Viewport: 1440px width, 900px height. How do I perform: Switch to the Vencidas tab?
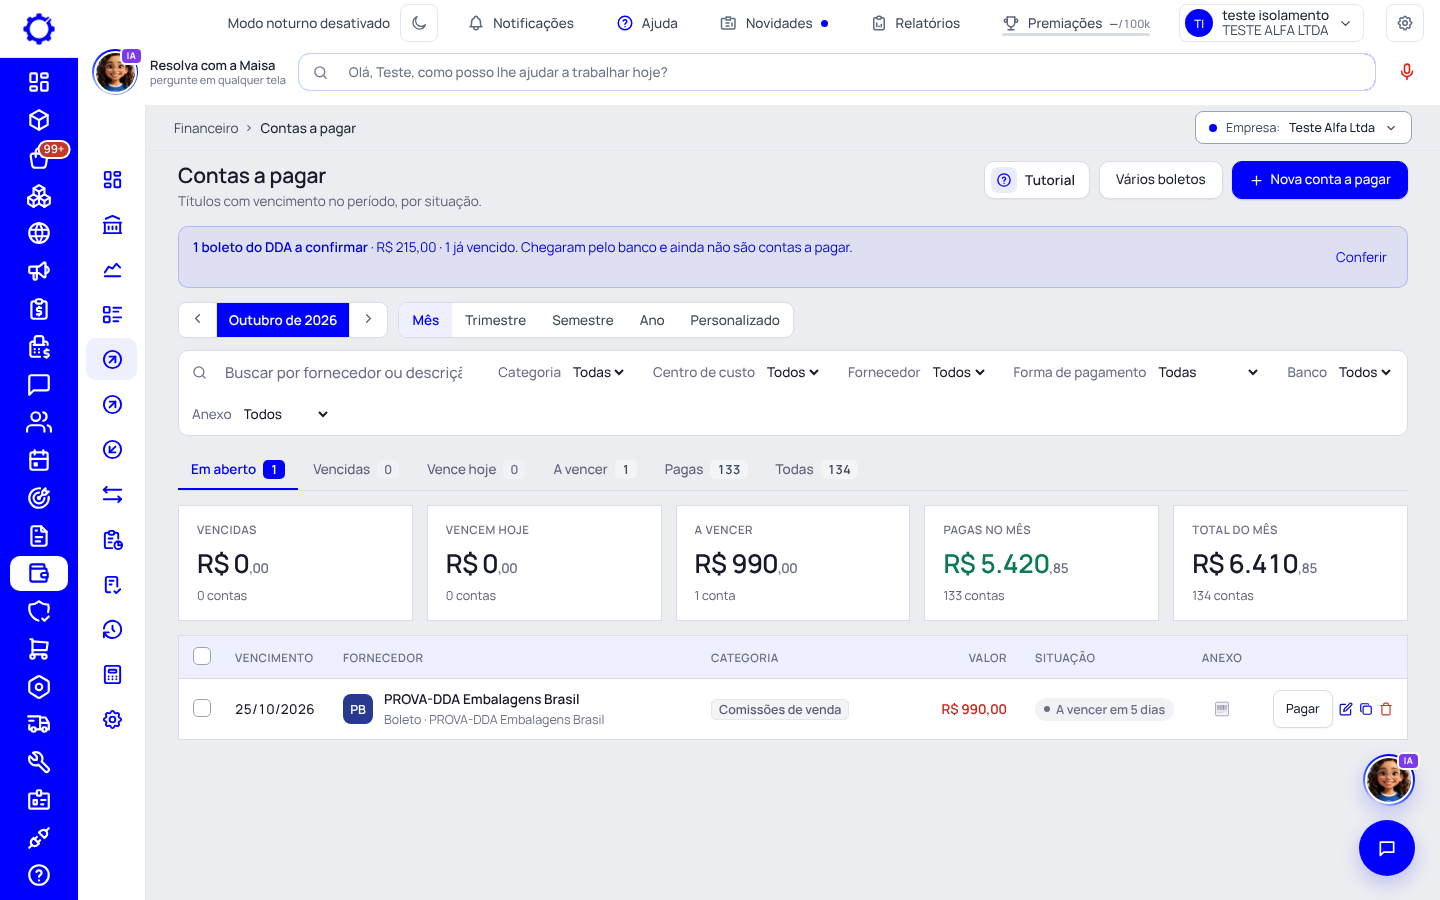pos(354,469)
